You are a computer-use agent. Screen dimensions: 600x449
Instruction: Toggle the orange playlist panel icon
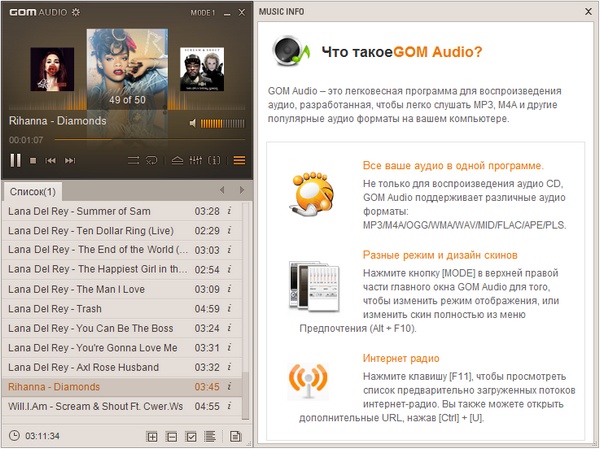pyautogui.click(x=240, y=160)
